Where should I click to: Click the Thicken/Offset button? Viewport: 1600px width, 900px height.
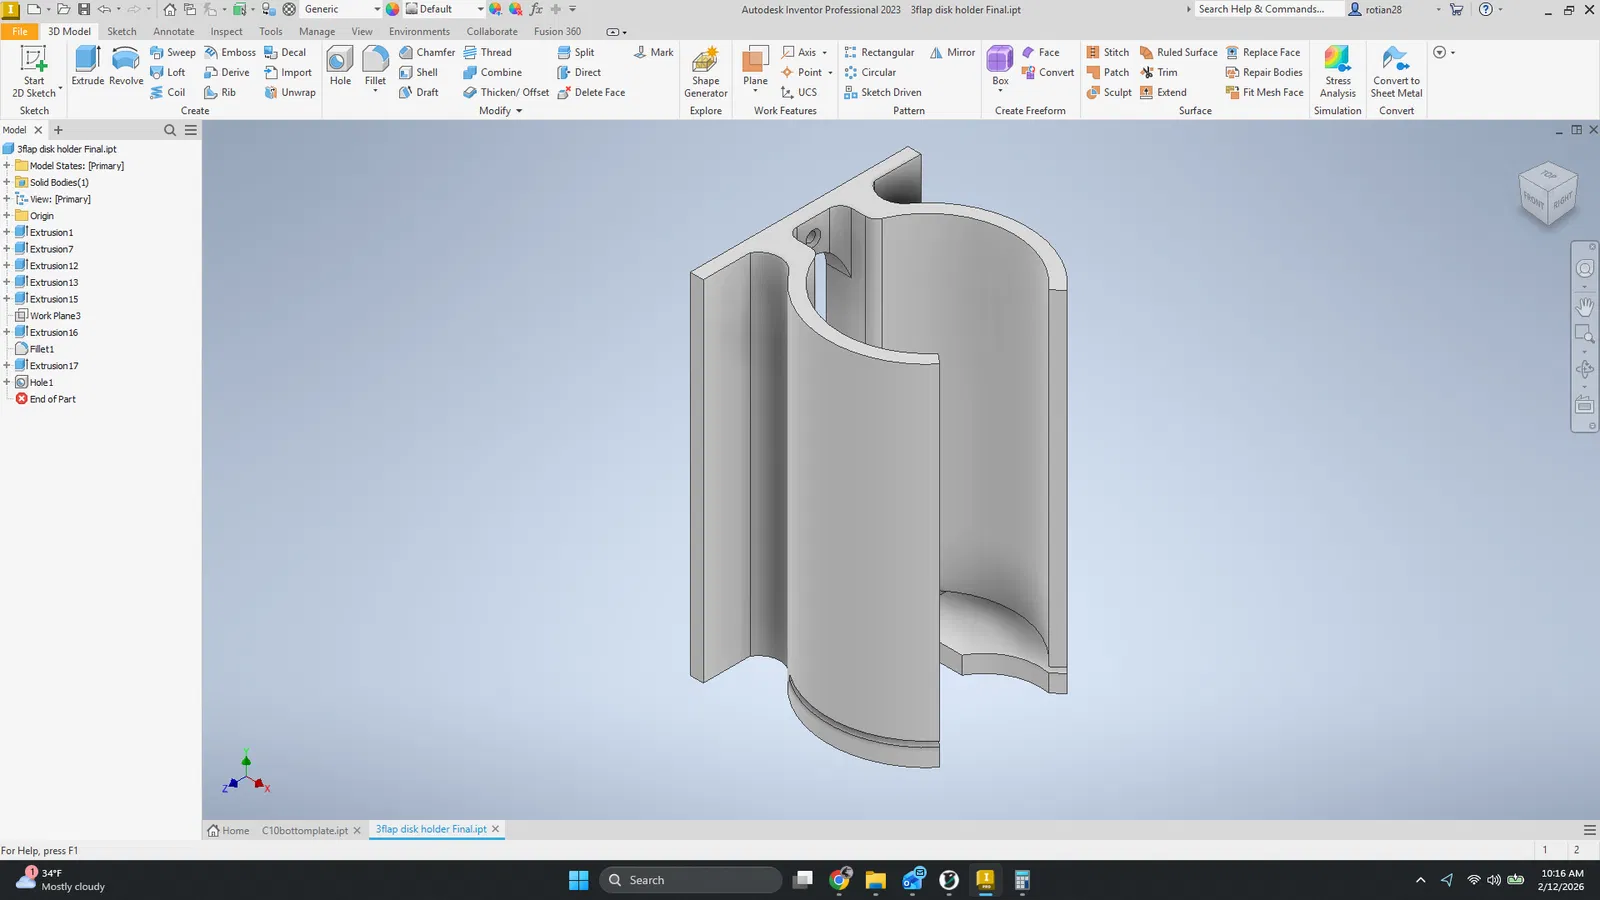[506, 92]
